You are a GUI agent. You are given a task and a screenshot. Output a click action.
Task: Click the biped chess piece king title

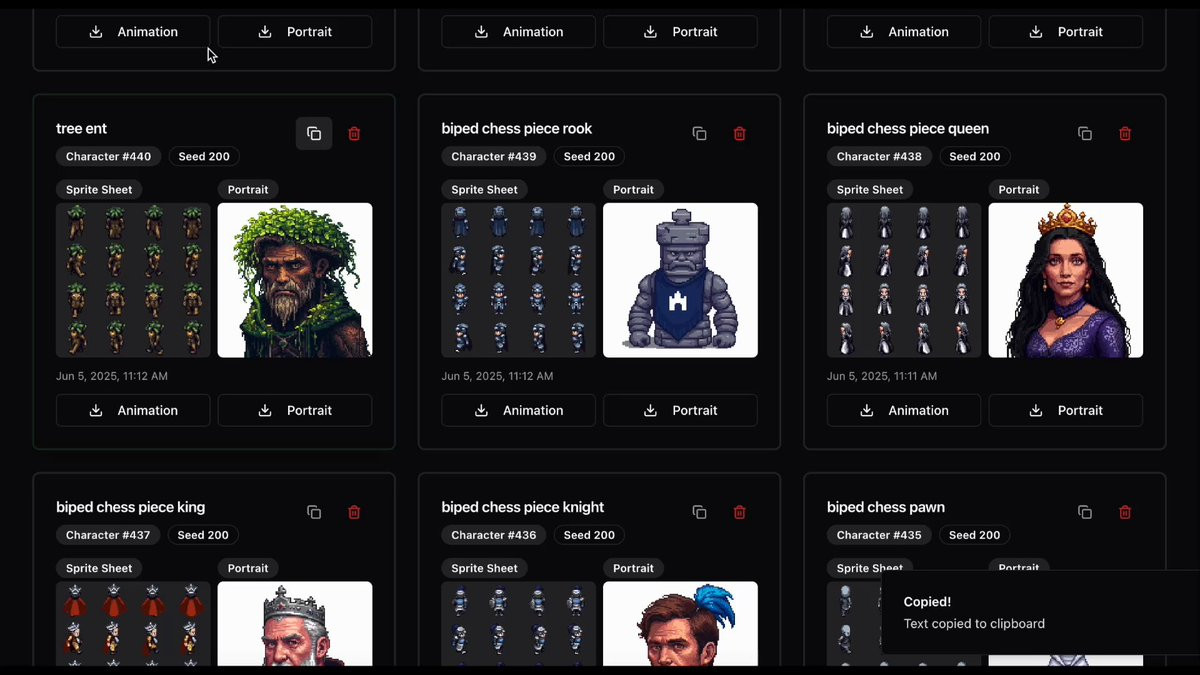coord(131,507)
